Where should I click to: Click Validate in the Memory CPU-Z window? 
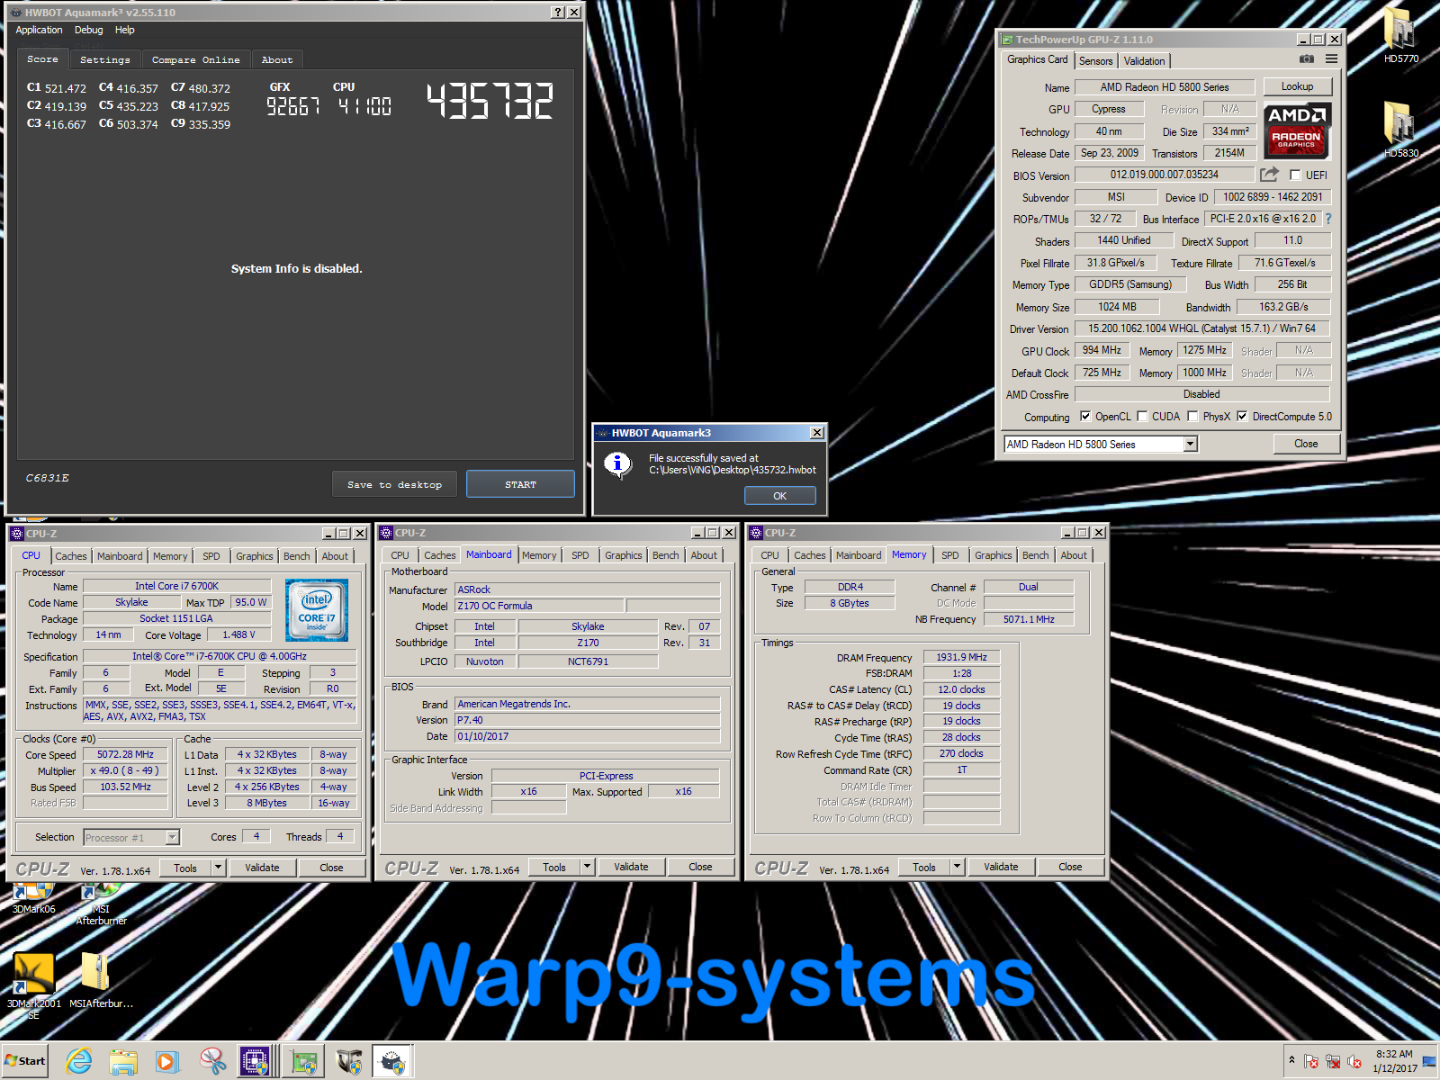click(1001, 867)
